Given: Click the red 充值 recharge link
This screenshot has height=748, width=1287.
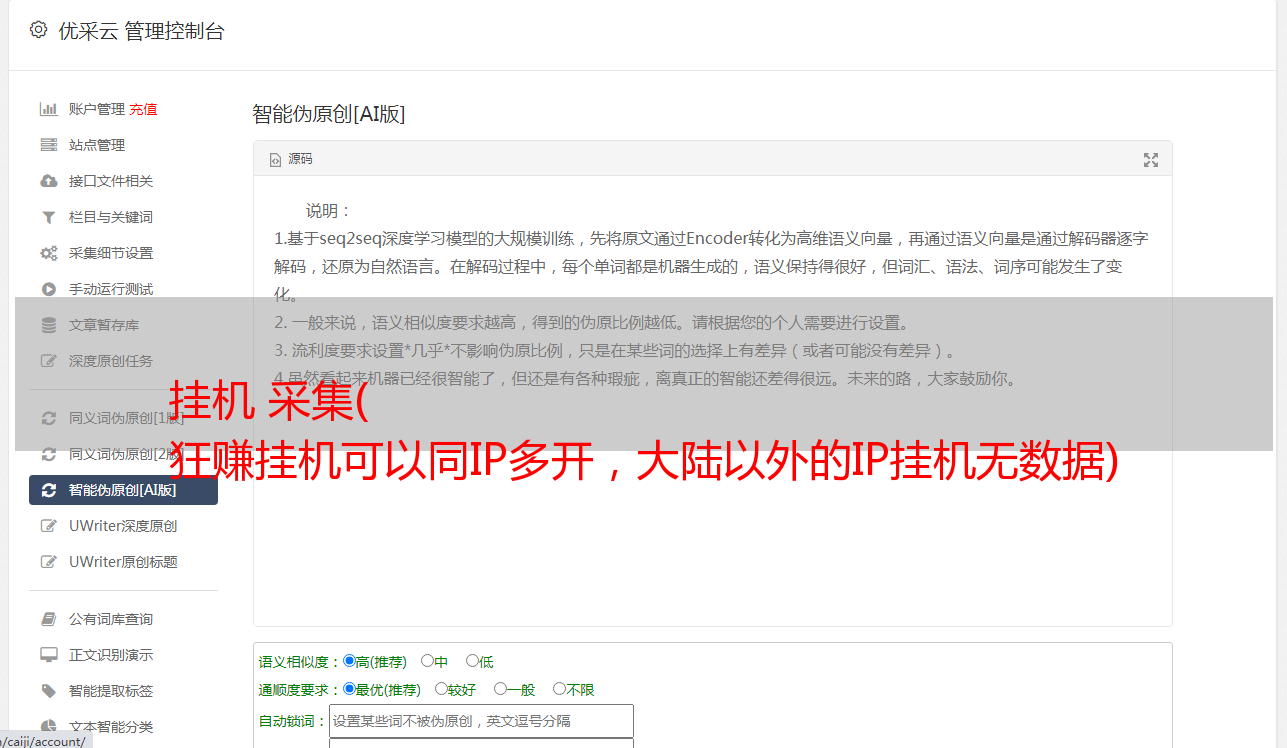Looking at the screenshot, I should (x=143, y=109).
